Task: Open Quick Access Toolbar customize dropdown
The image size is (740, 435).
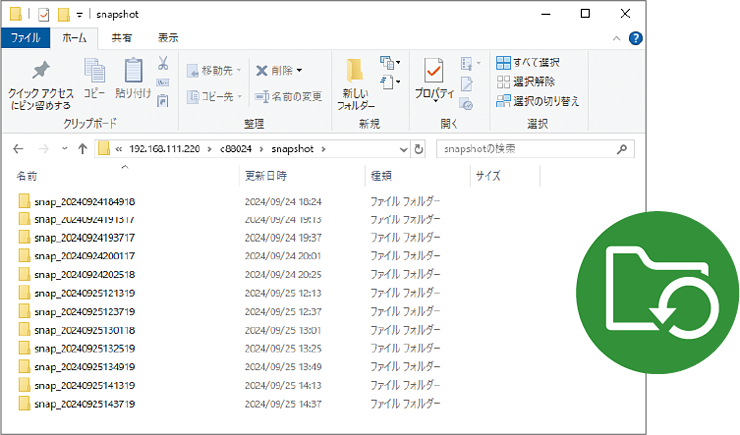Action: pyautogui.click(x=79, y=15)
